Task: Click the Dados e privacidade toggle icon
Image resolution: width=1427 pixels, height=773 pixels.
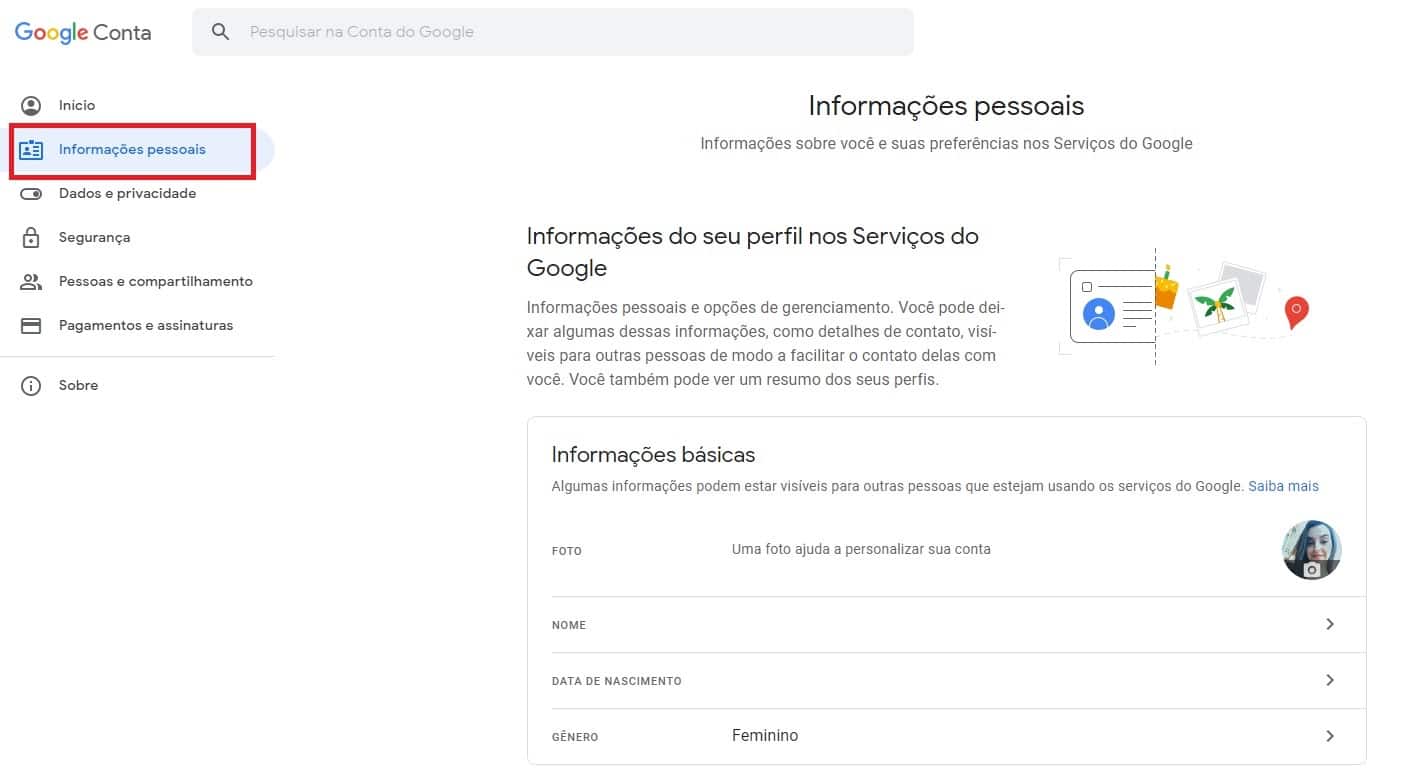Action: pos(31,193)
